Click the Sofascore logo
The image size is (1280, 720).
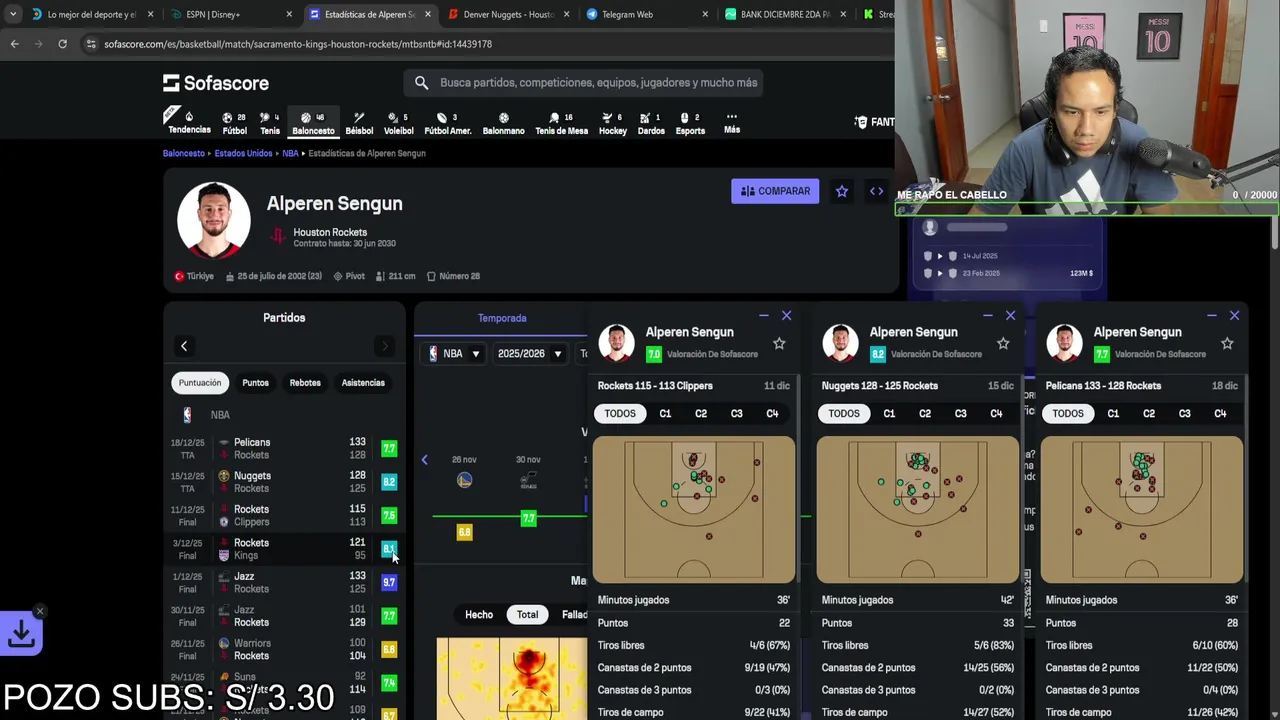pos(216,83)
